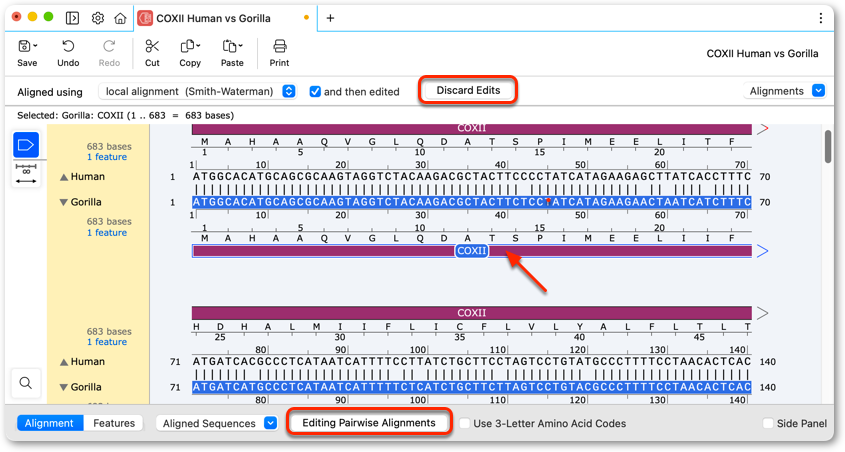This screenshot has height=452, width=845.
Task: Click the document title at top right
Action: point(762,53)
